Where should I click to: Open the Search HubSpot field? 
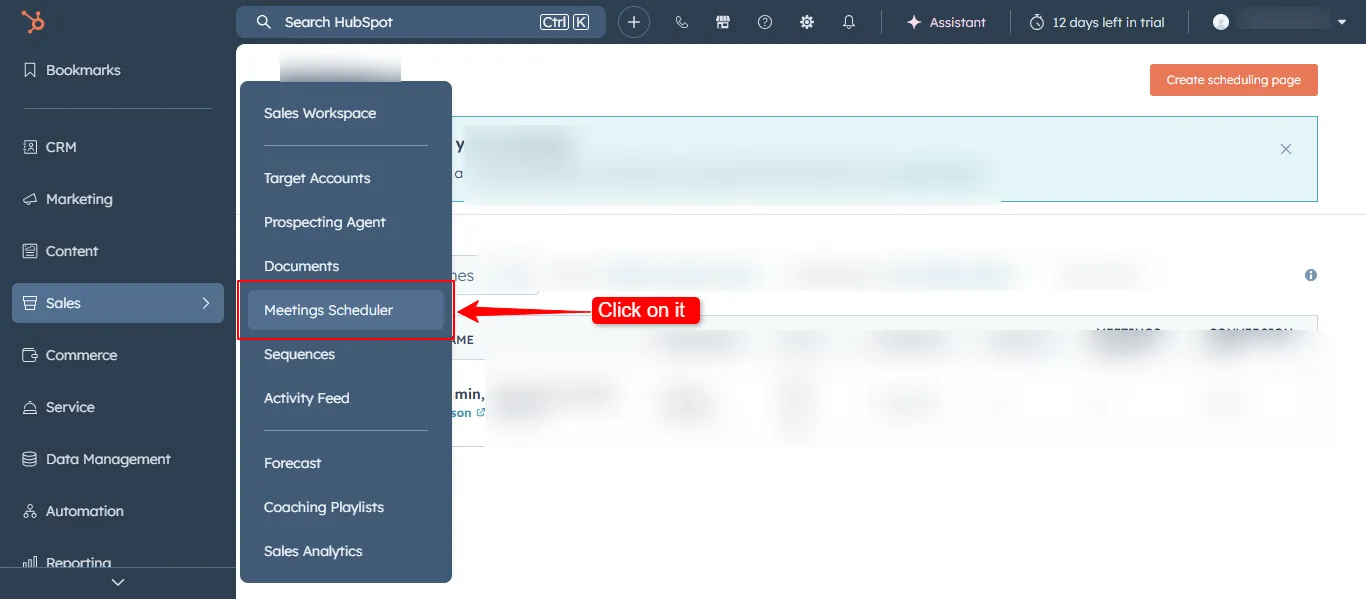coord(421,22)
